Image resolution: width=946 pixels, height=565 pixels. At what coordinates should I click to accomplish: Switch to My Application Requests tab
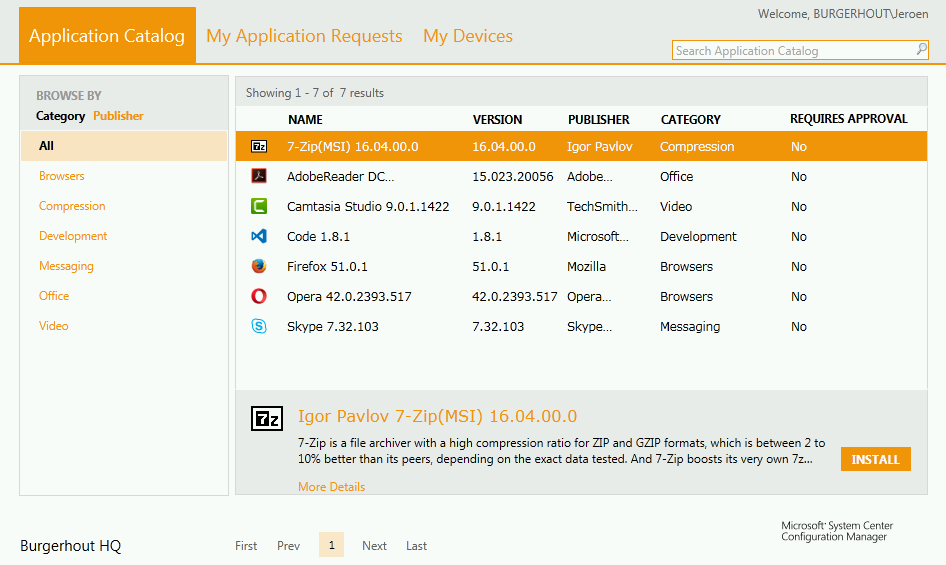(304, 36)
